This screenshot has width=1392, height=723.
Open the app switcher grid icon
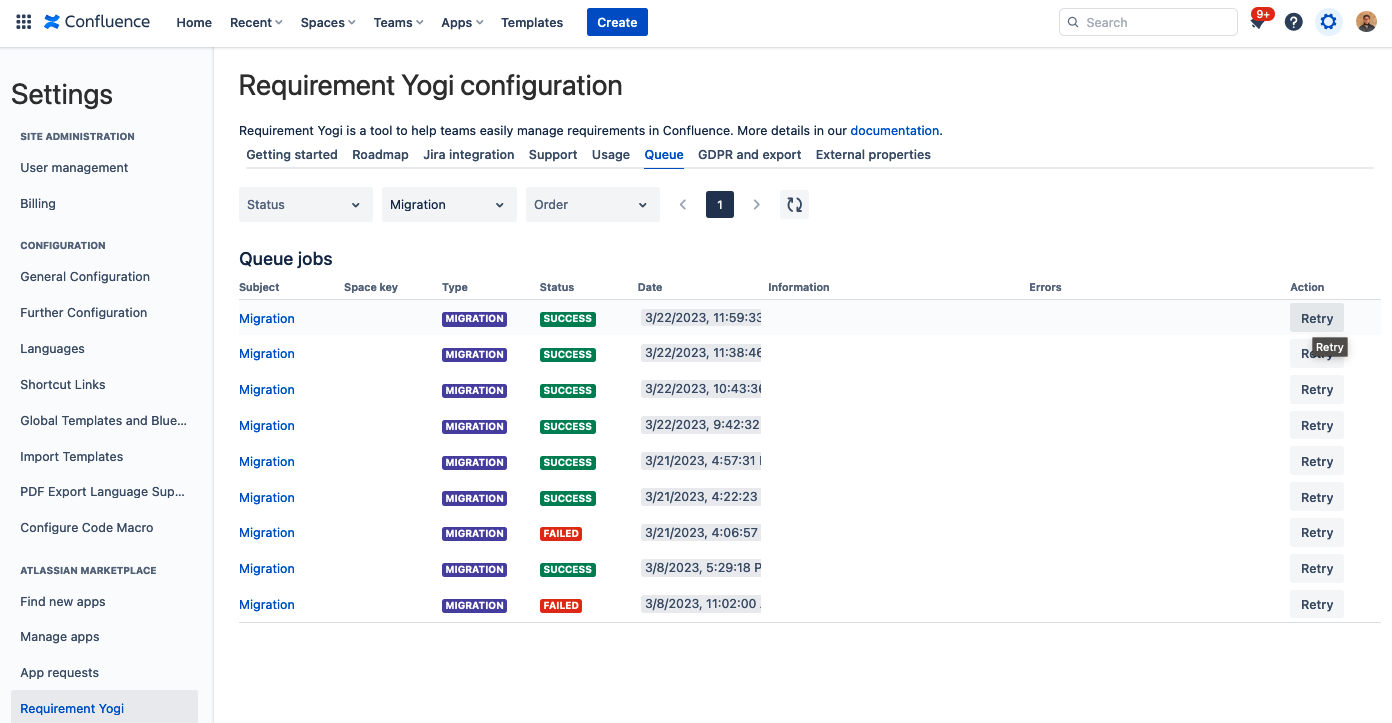click(x=24, y=22)
